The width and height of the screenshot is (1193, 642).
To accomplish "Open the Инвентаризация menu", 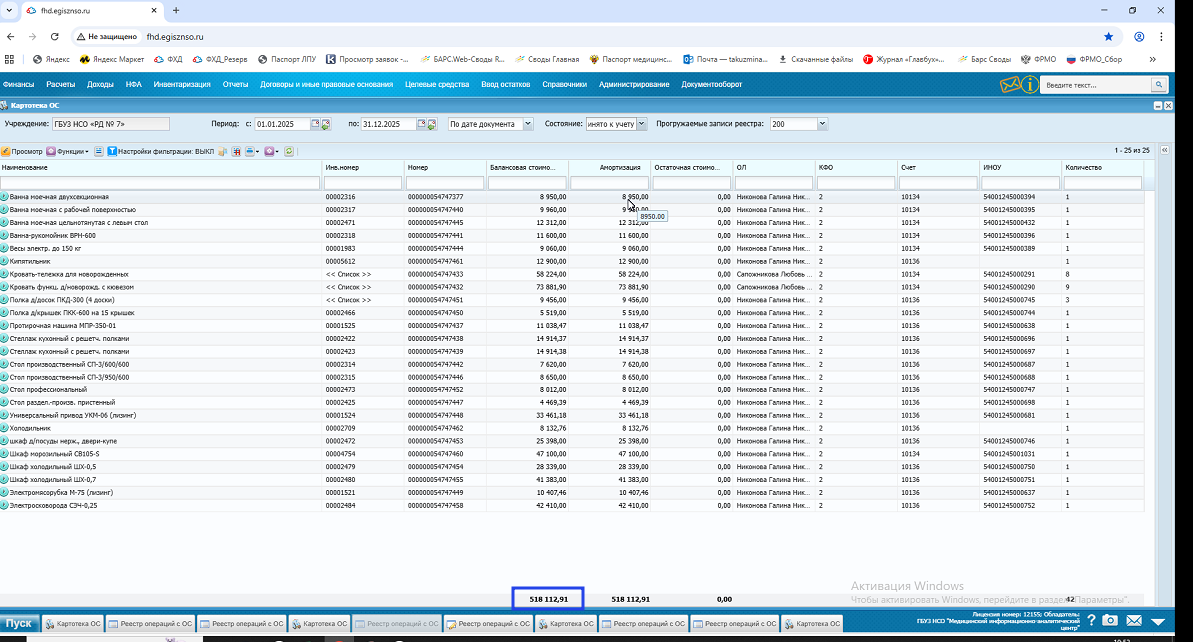I will pos(182,85).
